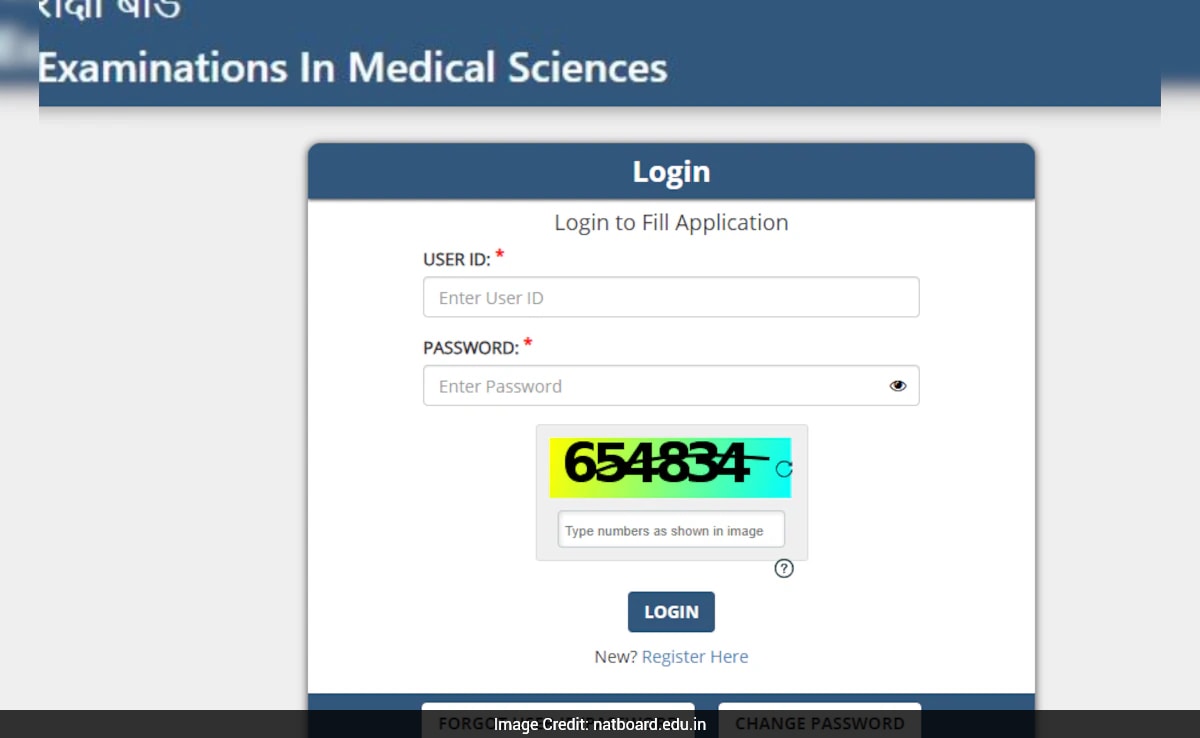Screen dimensions: 1200x738
Task: Select the circled question mark below the captcha
Action: click(784, 569)
